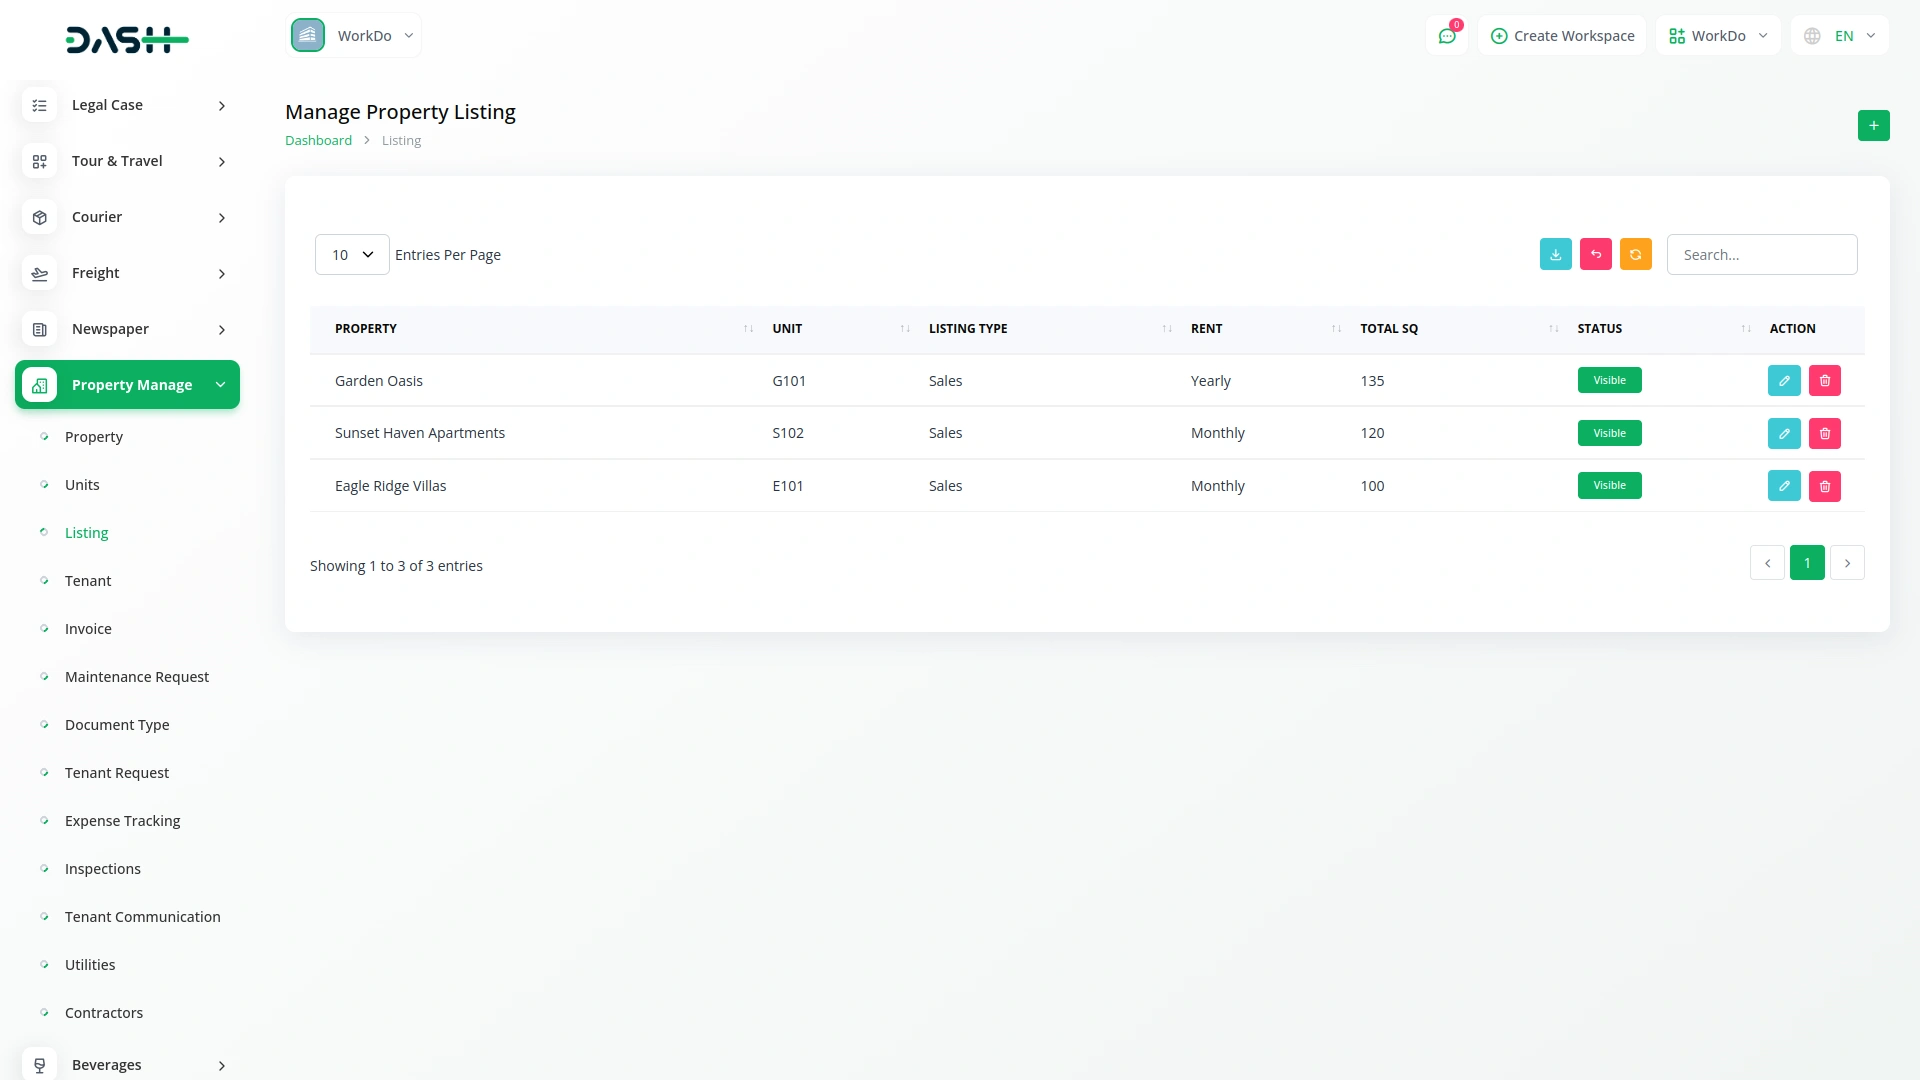Open the EN language dropdown
1920x1080 pixels.
pos(1840,36)
